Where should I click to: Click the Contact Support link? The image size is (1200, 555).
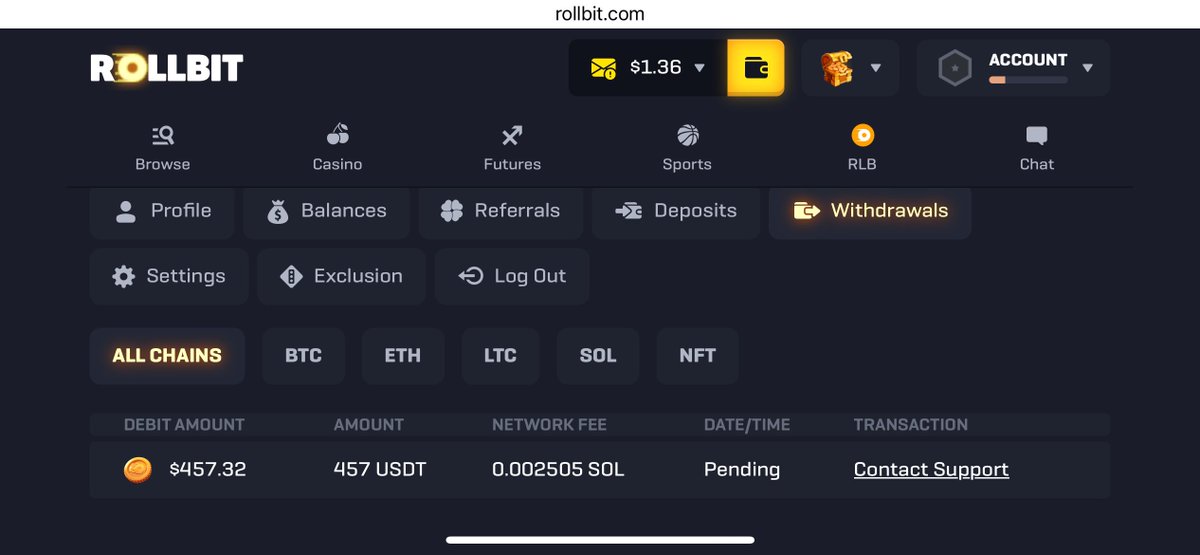tap(931, 469)
